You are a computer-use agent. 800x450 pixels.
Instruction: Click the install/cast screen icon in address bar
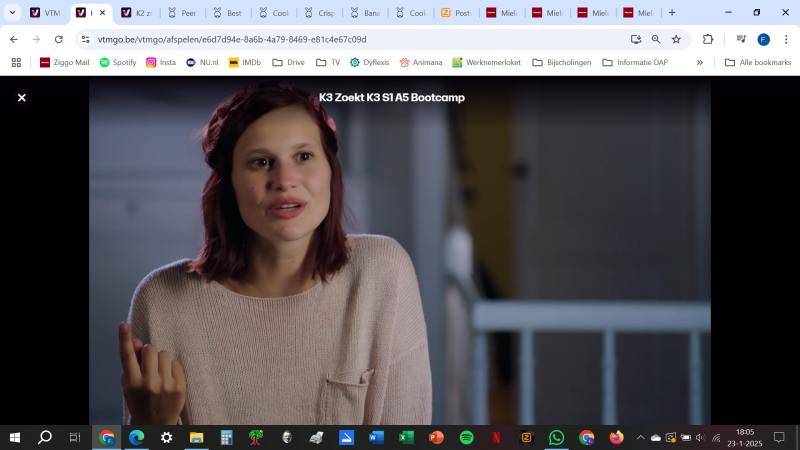tap(636, 39)
